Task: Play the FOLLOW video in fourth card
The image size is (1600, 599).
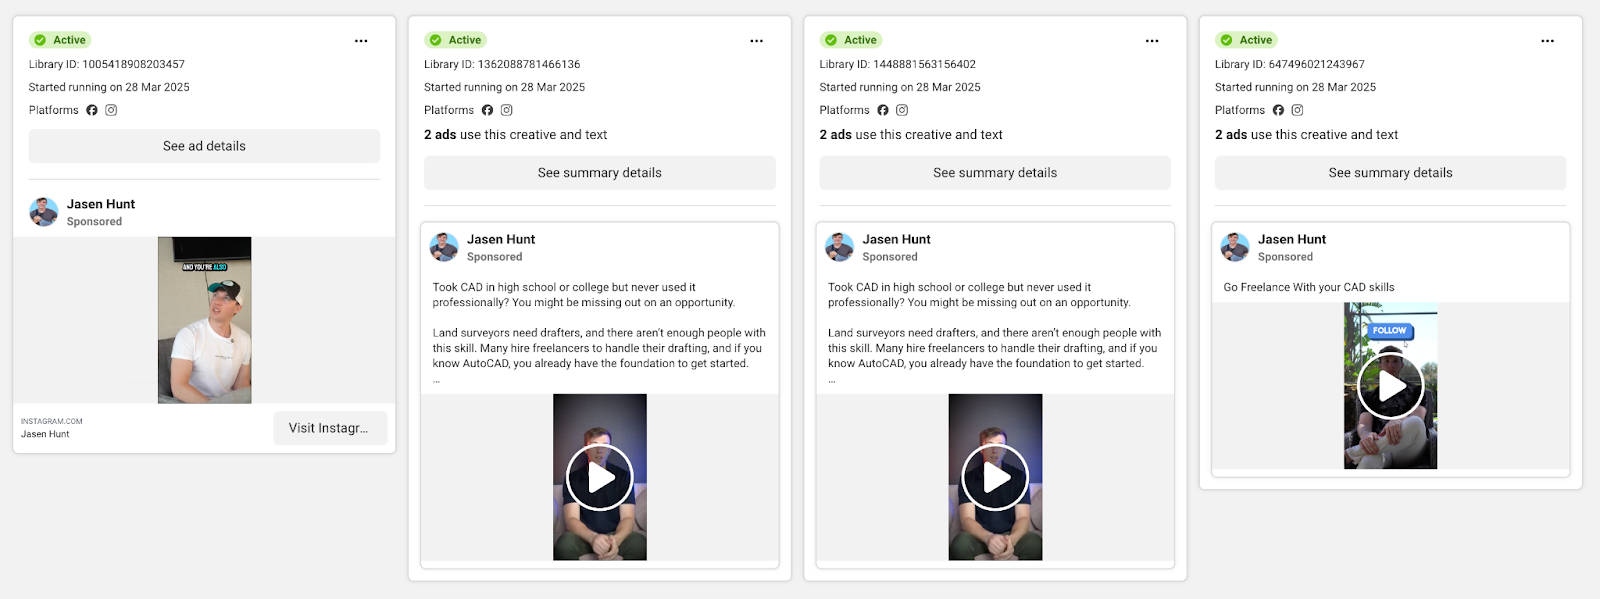Action: 1390,386
